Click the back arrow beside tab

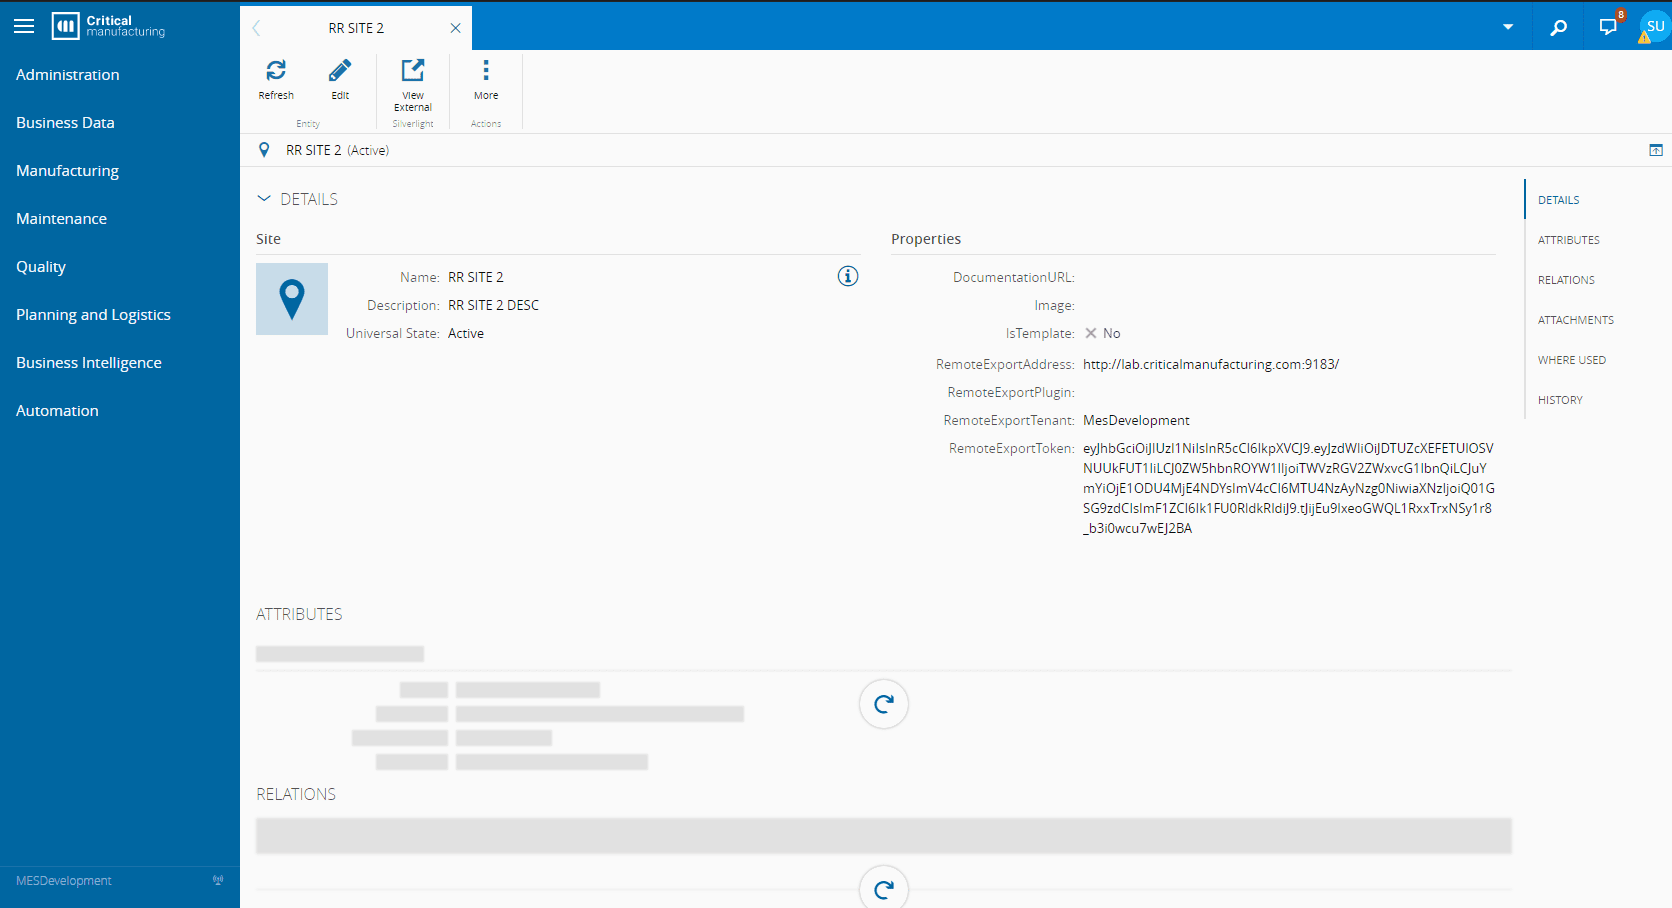click(x=257, y=28)
